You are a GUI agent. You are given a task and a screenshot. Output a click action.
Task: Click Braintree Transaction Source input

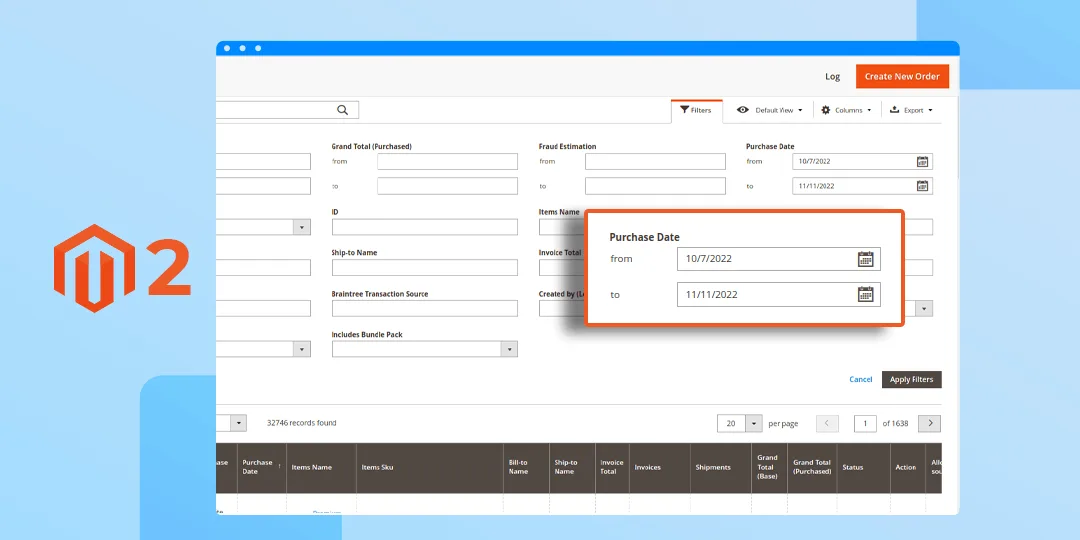pyautogui.click(x=424, y=309)
